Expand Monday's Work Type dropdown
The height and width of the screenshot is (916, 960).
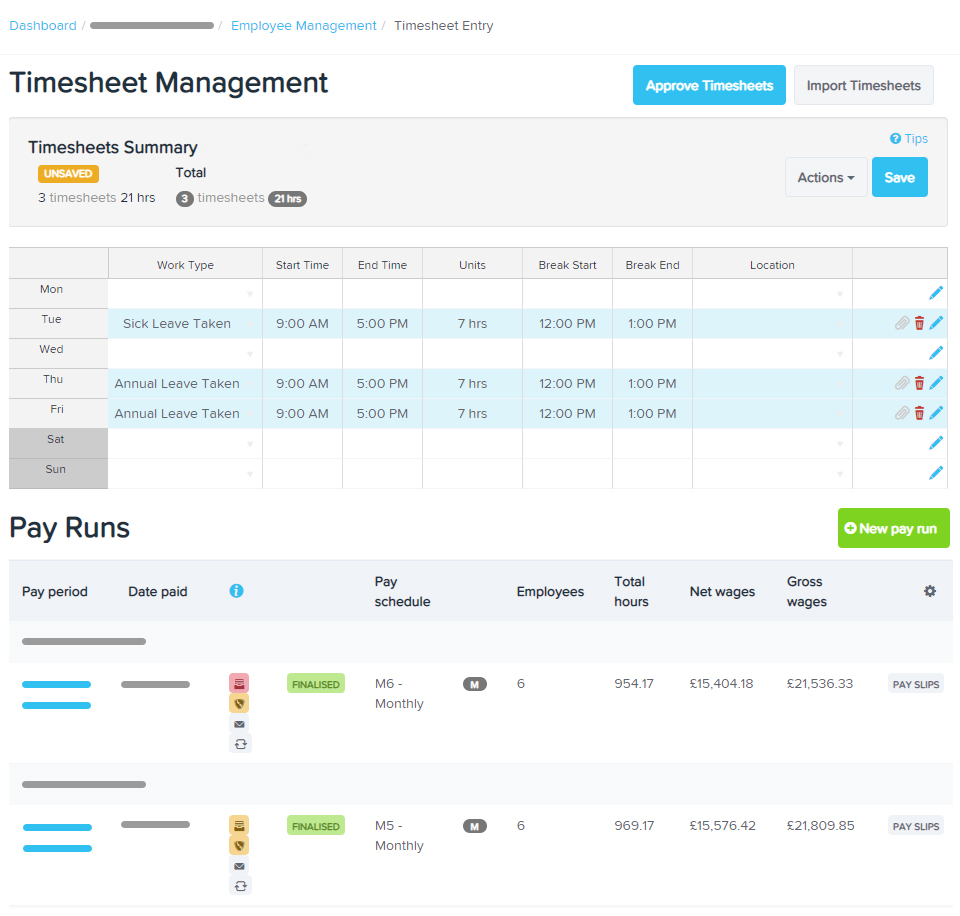pos(250,294)
